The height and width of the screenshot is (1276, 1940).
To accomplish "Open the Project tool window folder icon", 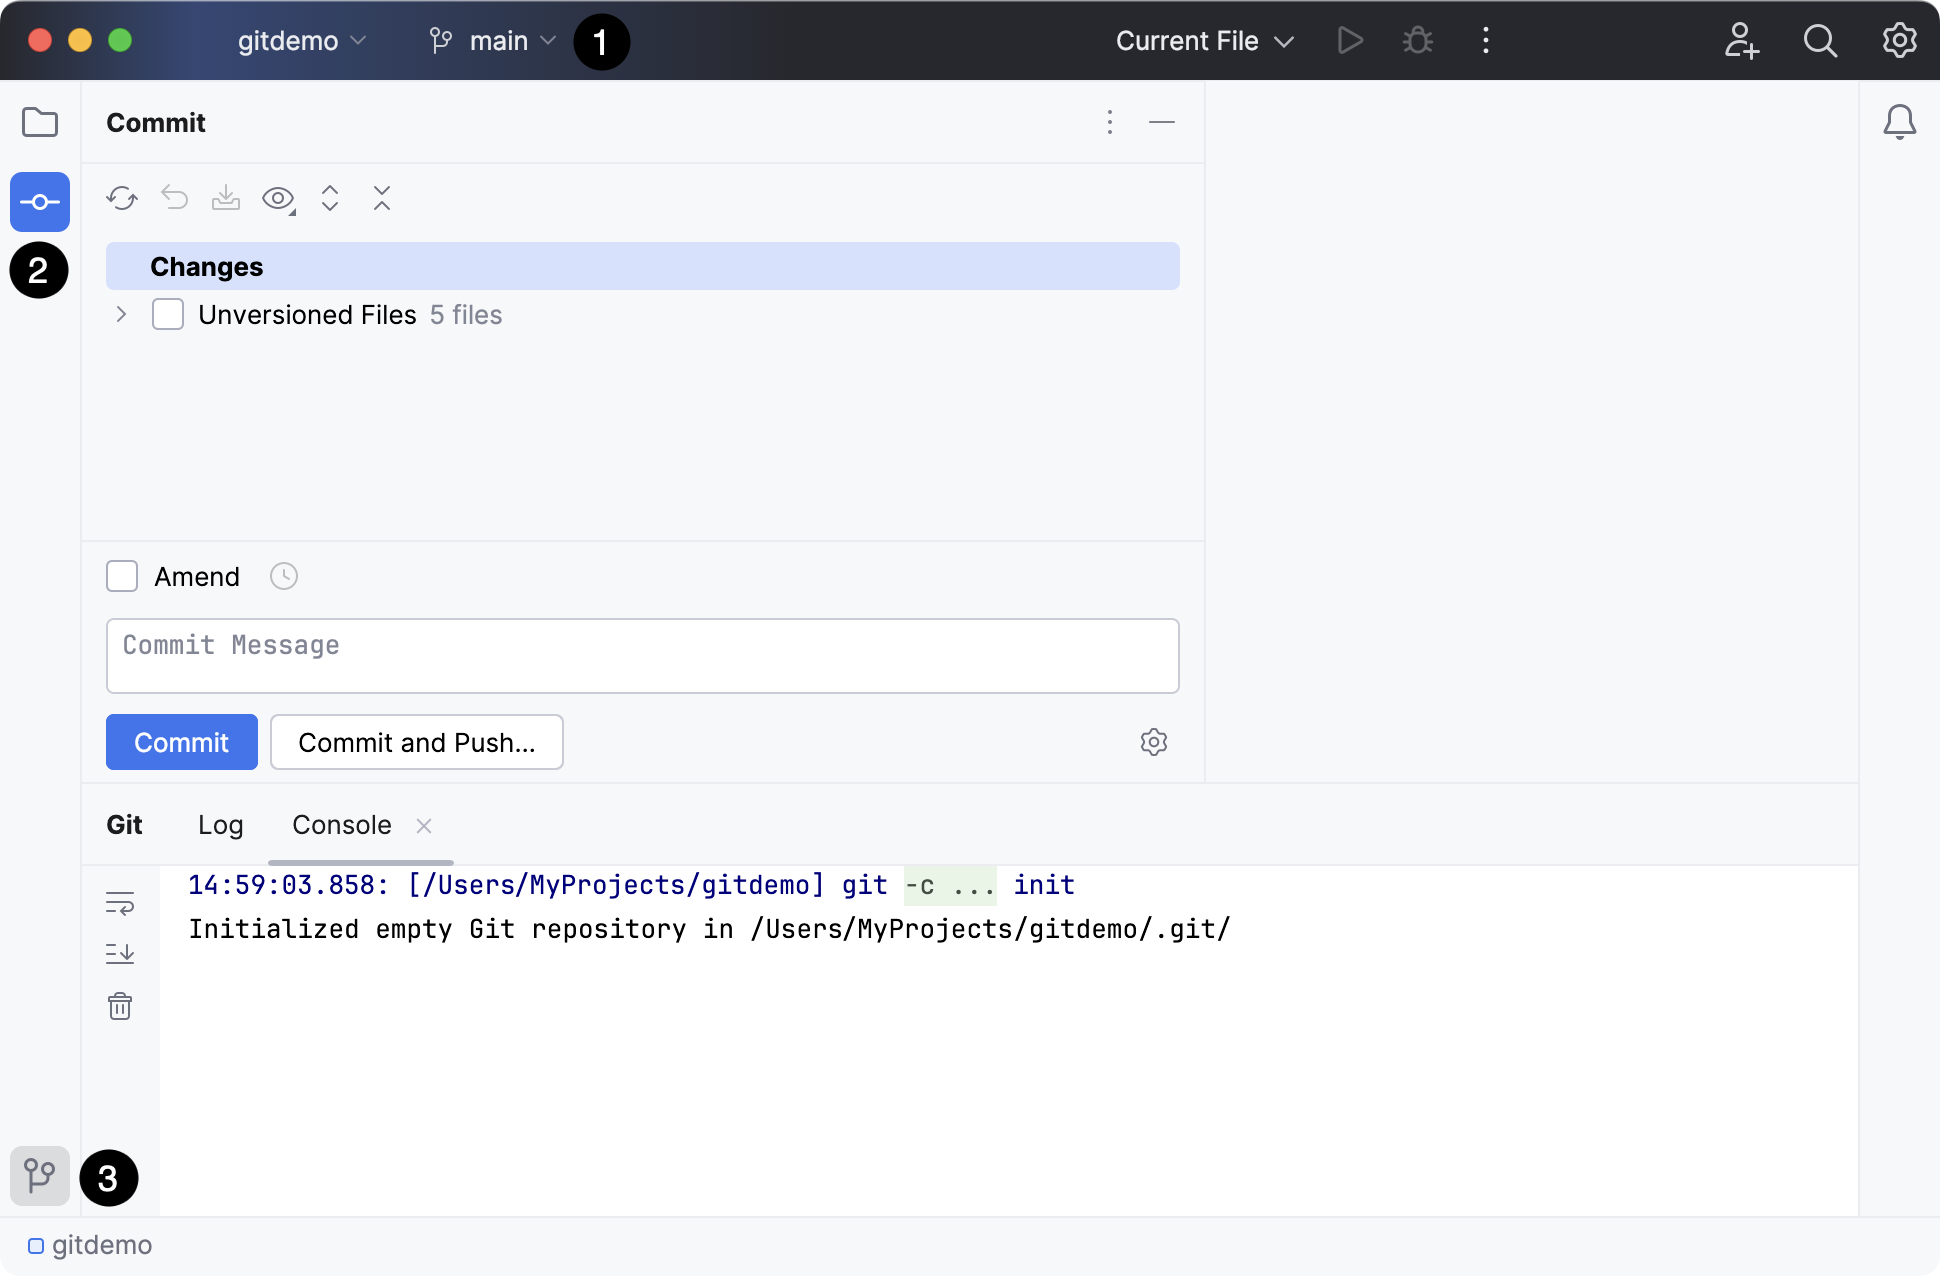I will point(40,122).
